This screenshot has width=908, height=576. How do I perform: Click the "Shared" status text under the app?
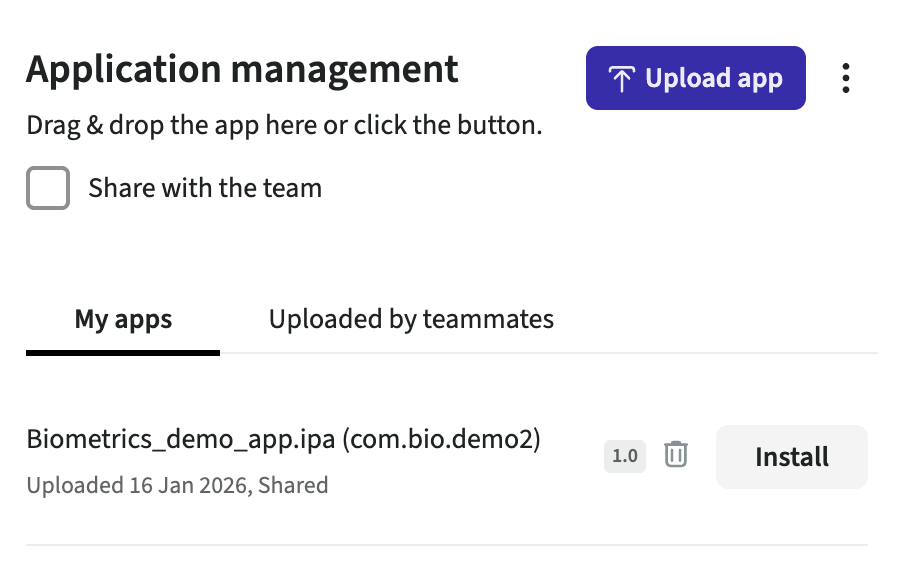[x=294, y=486]
